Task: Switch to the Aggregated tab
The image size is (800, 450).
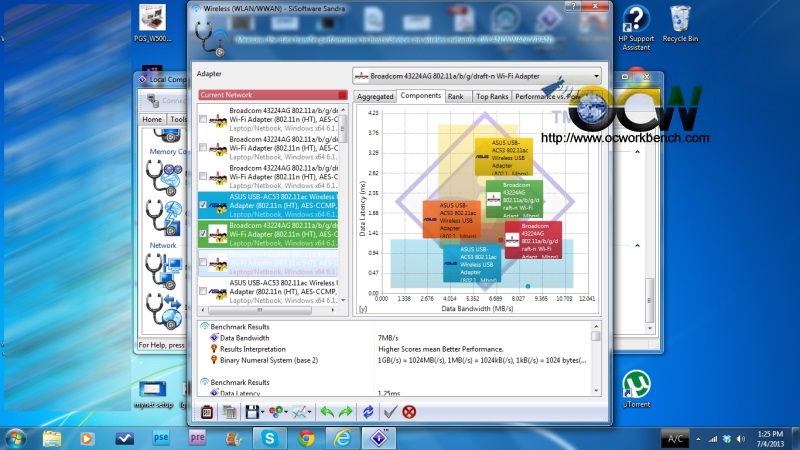Action: click(375, 96)
